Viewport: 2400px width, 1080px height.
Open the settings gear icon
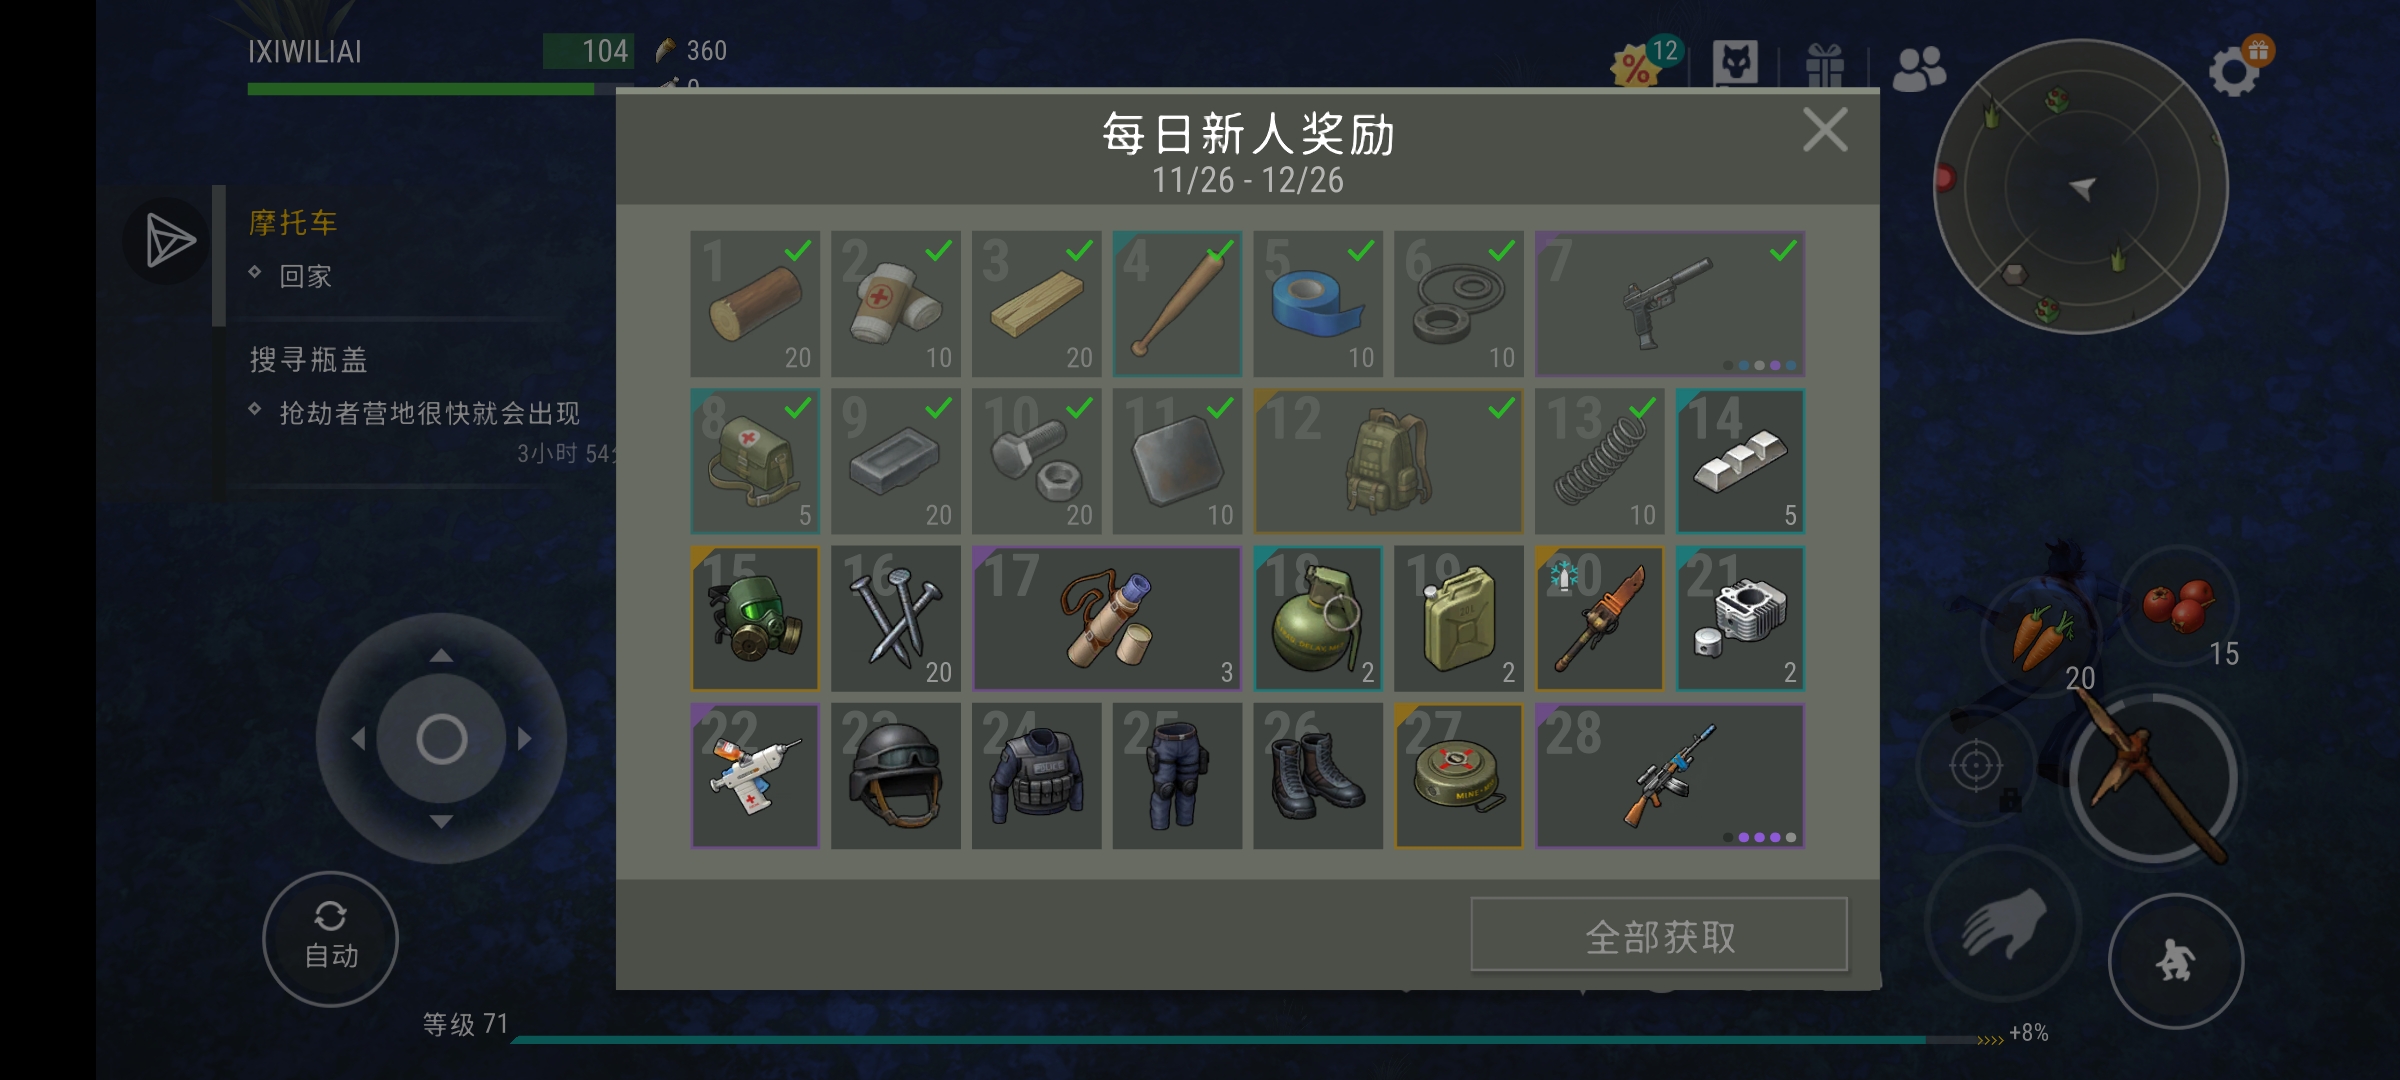(x=2236, y=68)
